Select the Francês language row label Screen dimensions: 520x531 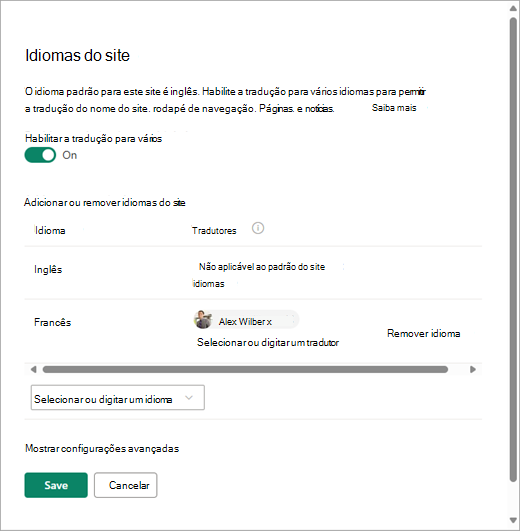(x=52, y=322)
